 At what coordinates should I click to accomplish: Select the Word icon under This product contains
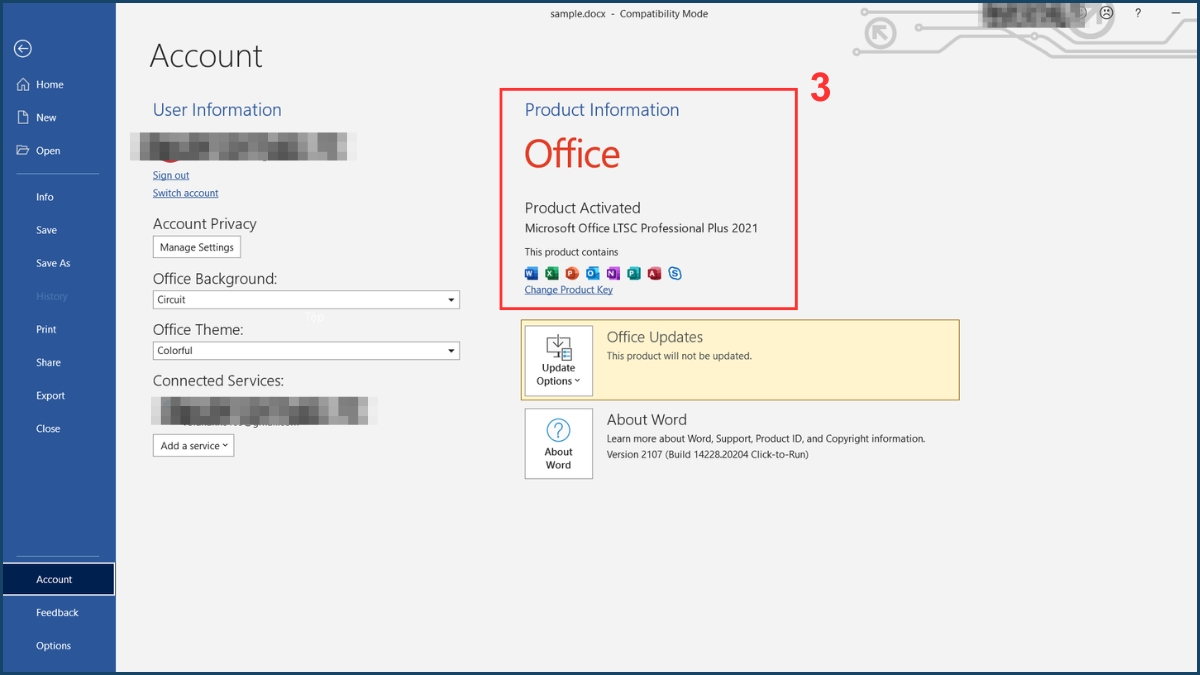(x=531, y=273)
